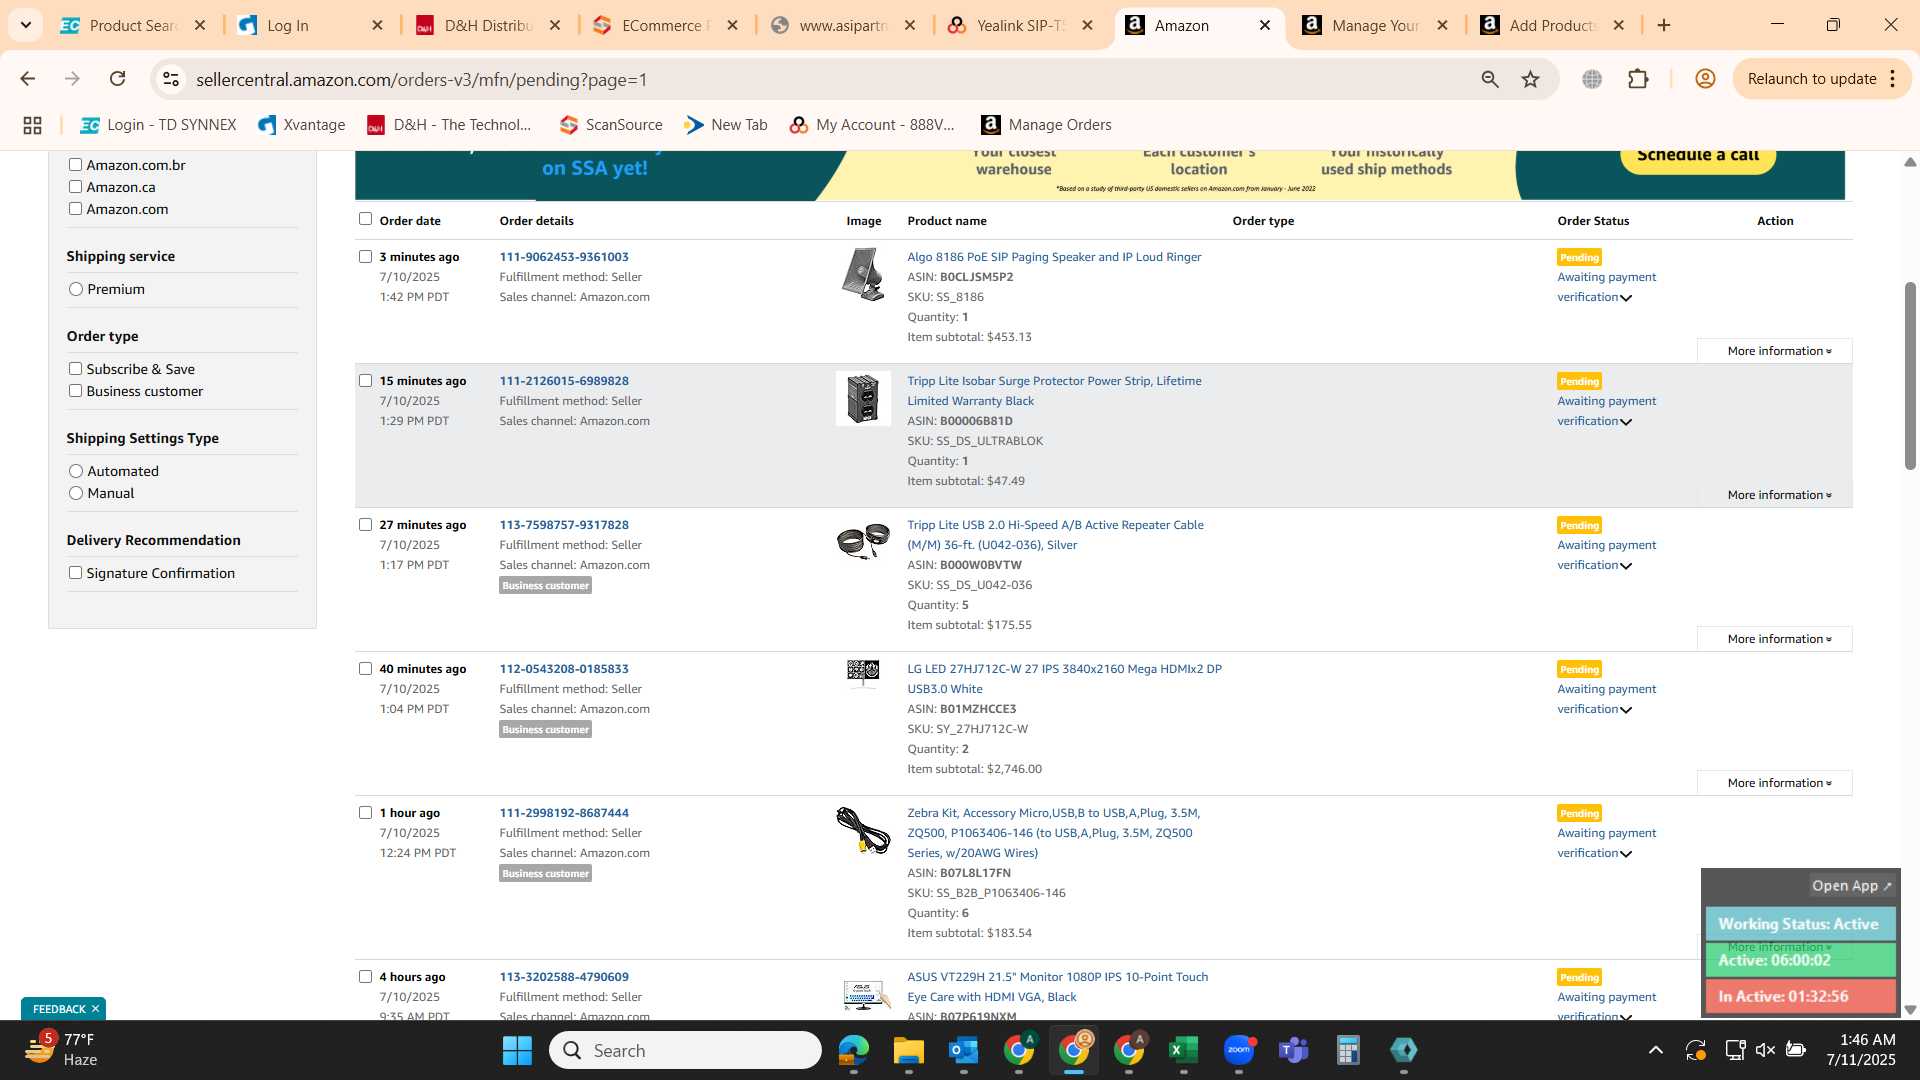Click the Algo 8186 speaker product image
The image size is (1920, 1080).
tap(863, 273)
